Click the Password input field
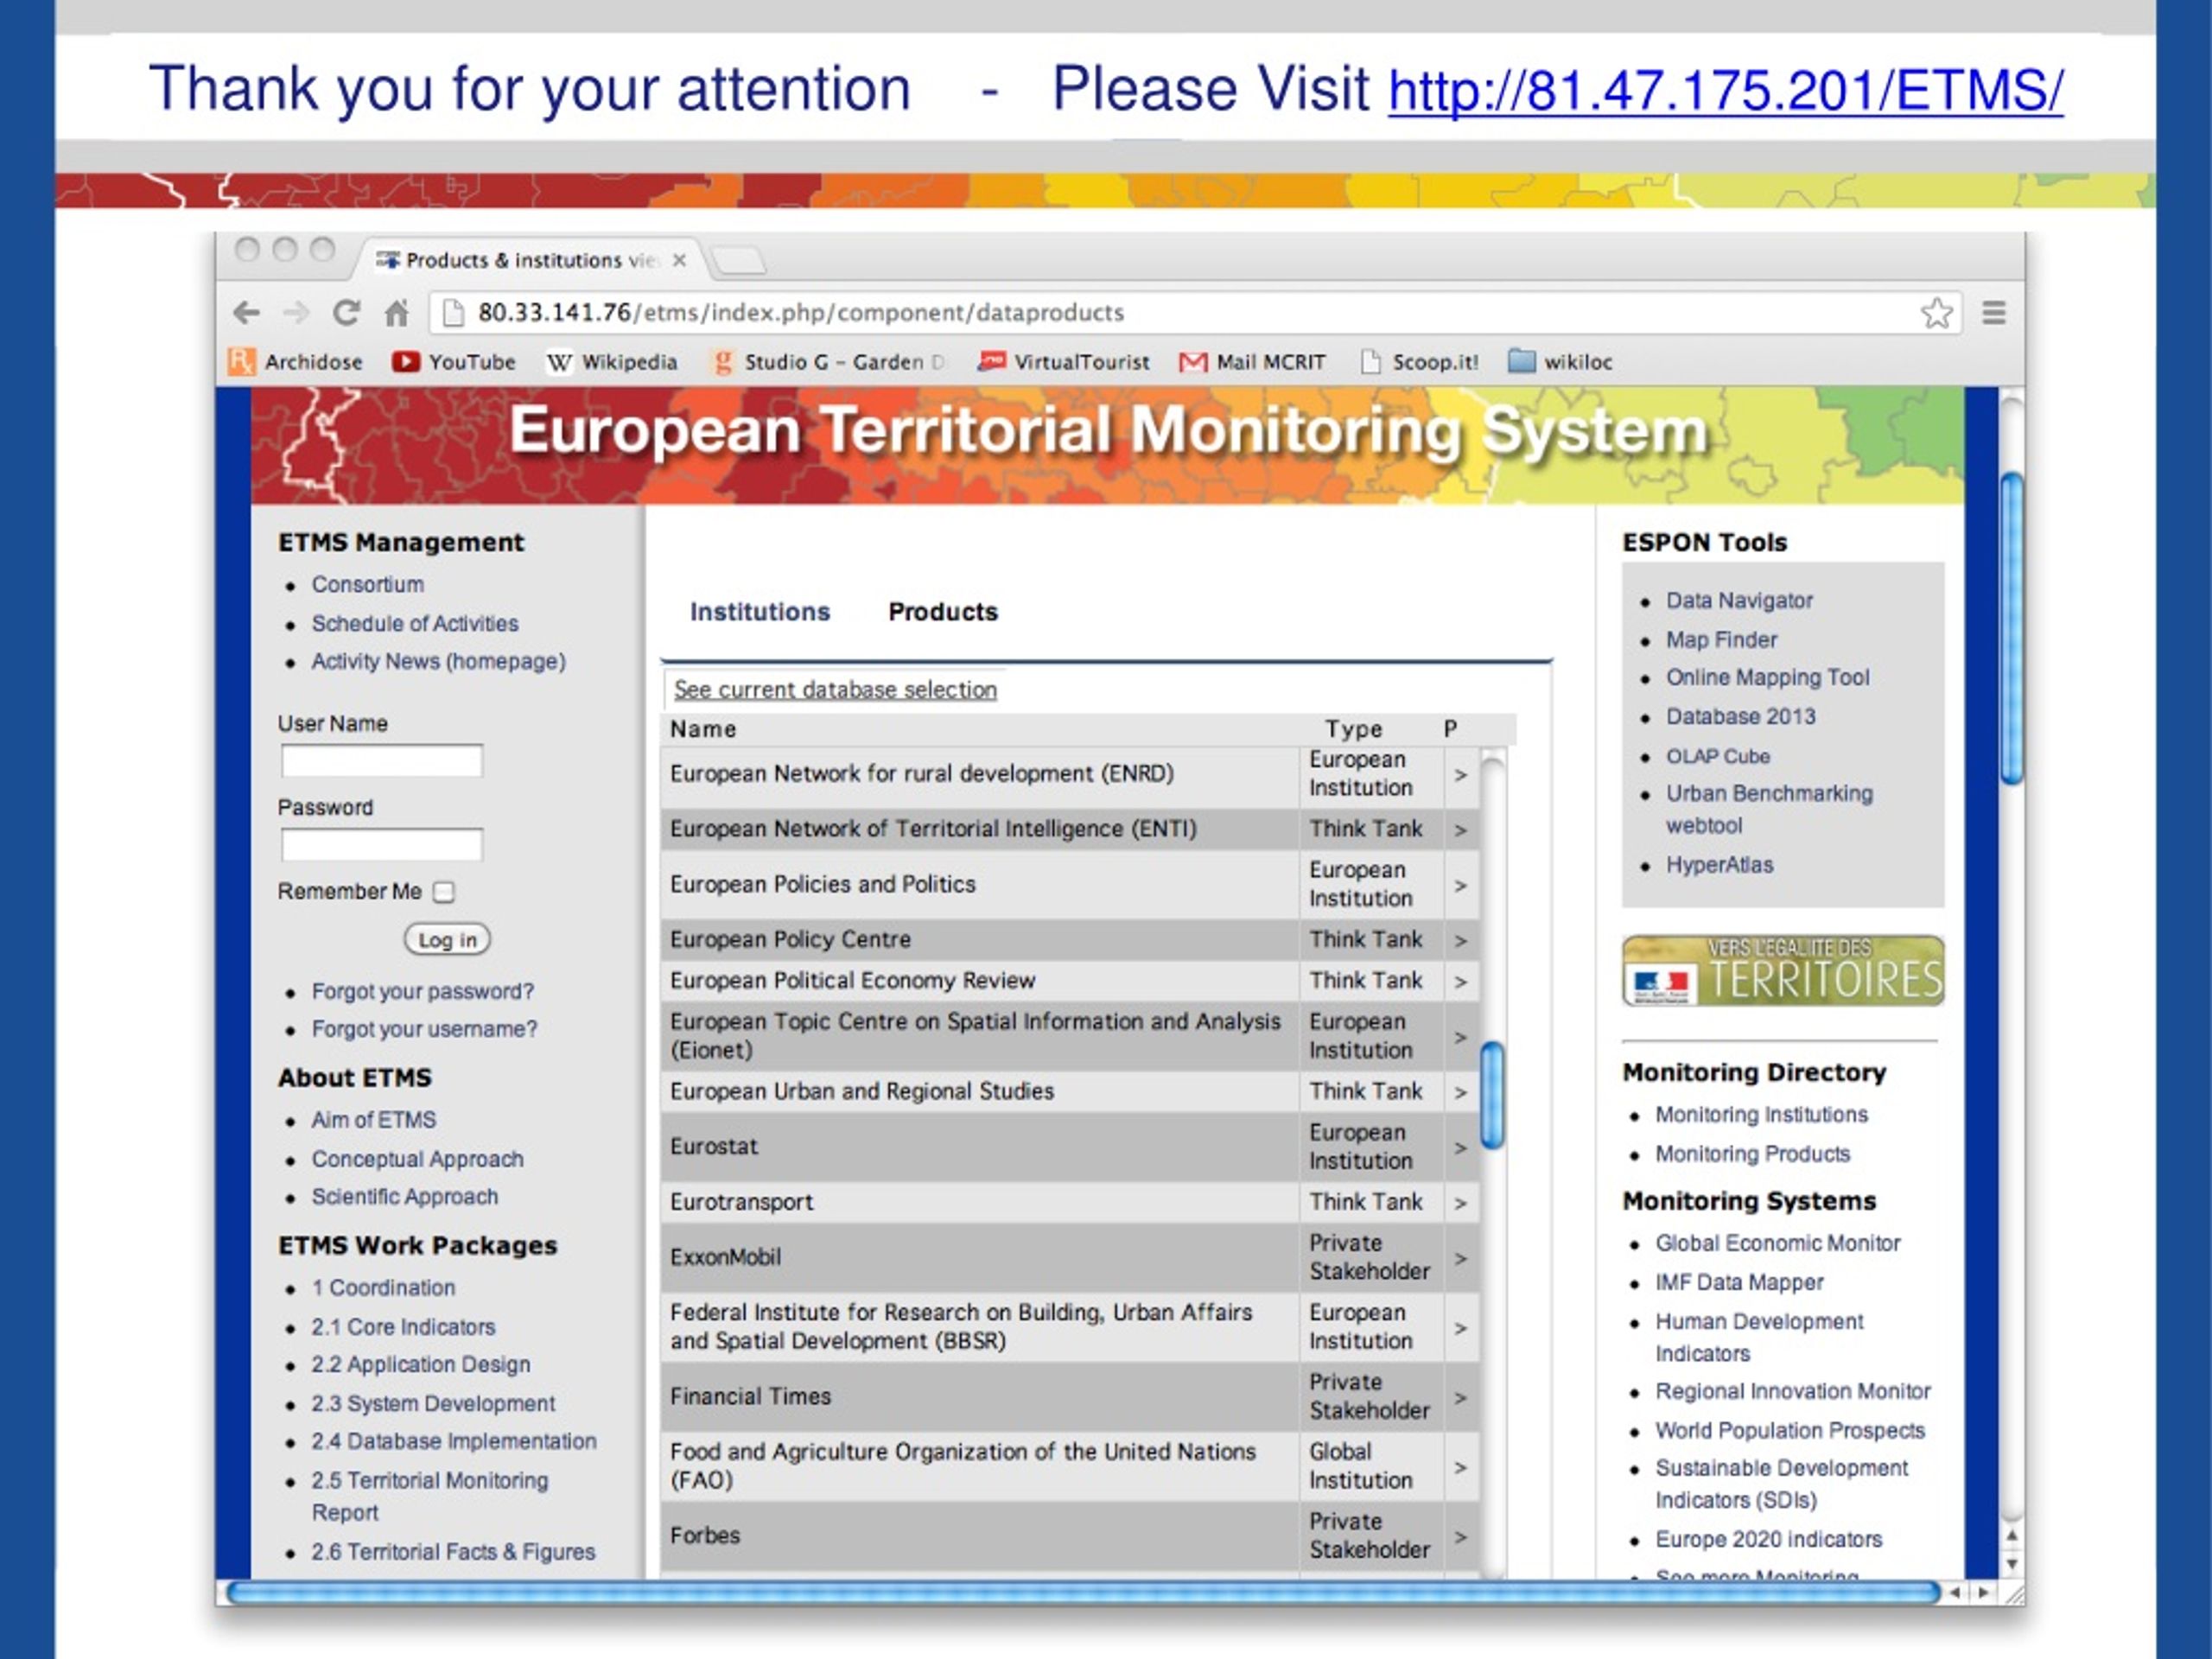 (x=382, y=845)
